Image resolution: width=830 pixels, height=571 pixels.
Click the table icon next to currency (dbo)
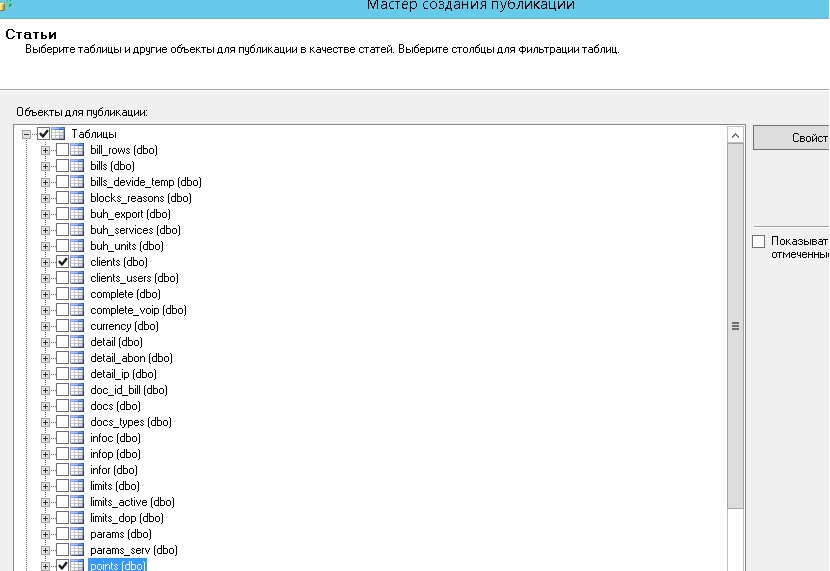[x=77, y=326]
